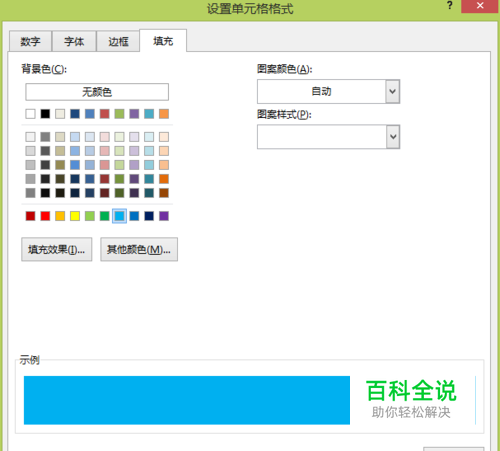The height and width of the screenshot is (451, 500).
Task: Click 其他颜色(M) button
Action: tap(139, 249)
